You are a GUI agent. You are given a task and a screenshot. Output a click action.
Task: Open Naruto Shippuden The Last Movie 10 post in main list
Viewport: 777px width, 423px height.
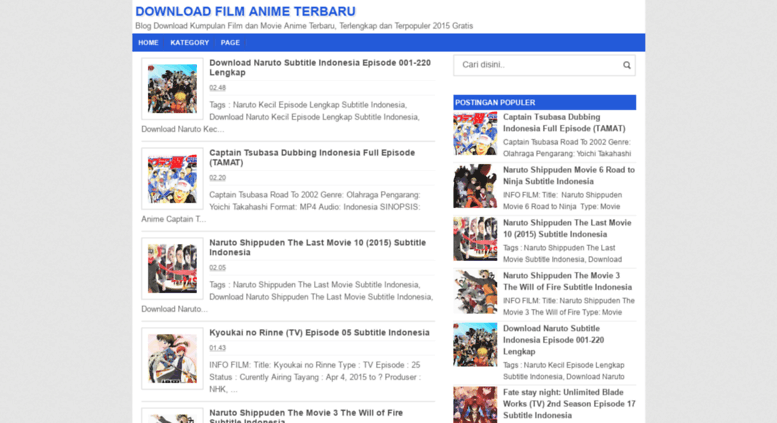coord(317,247)
